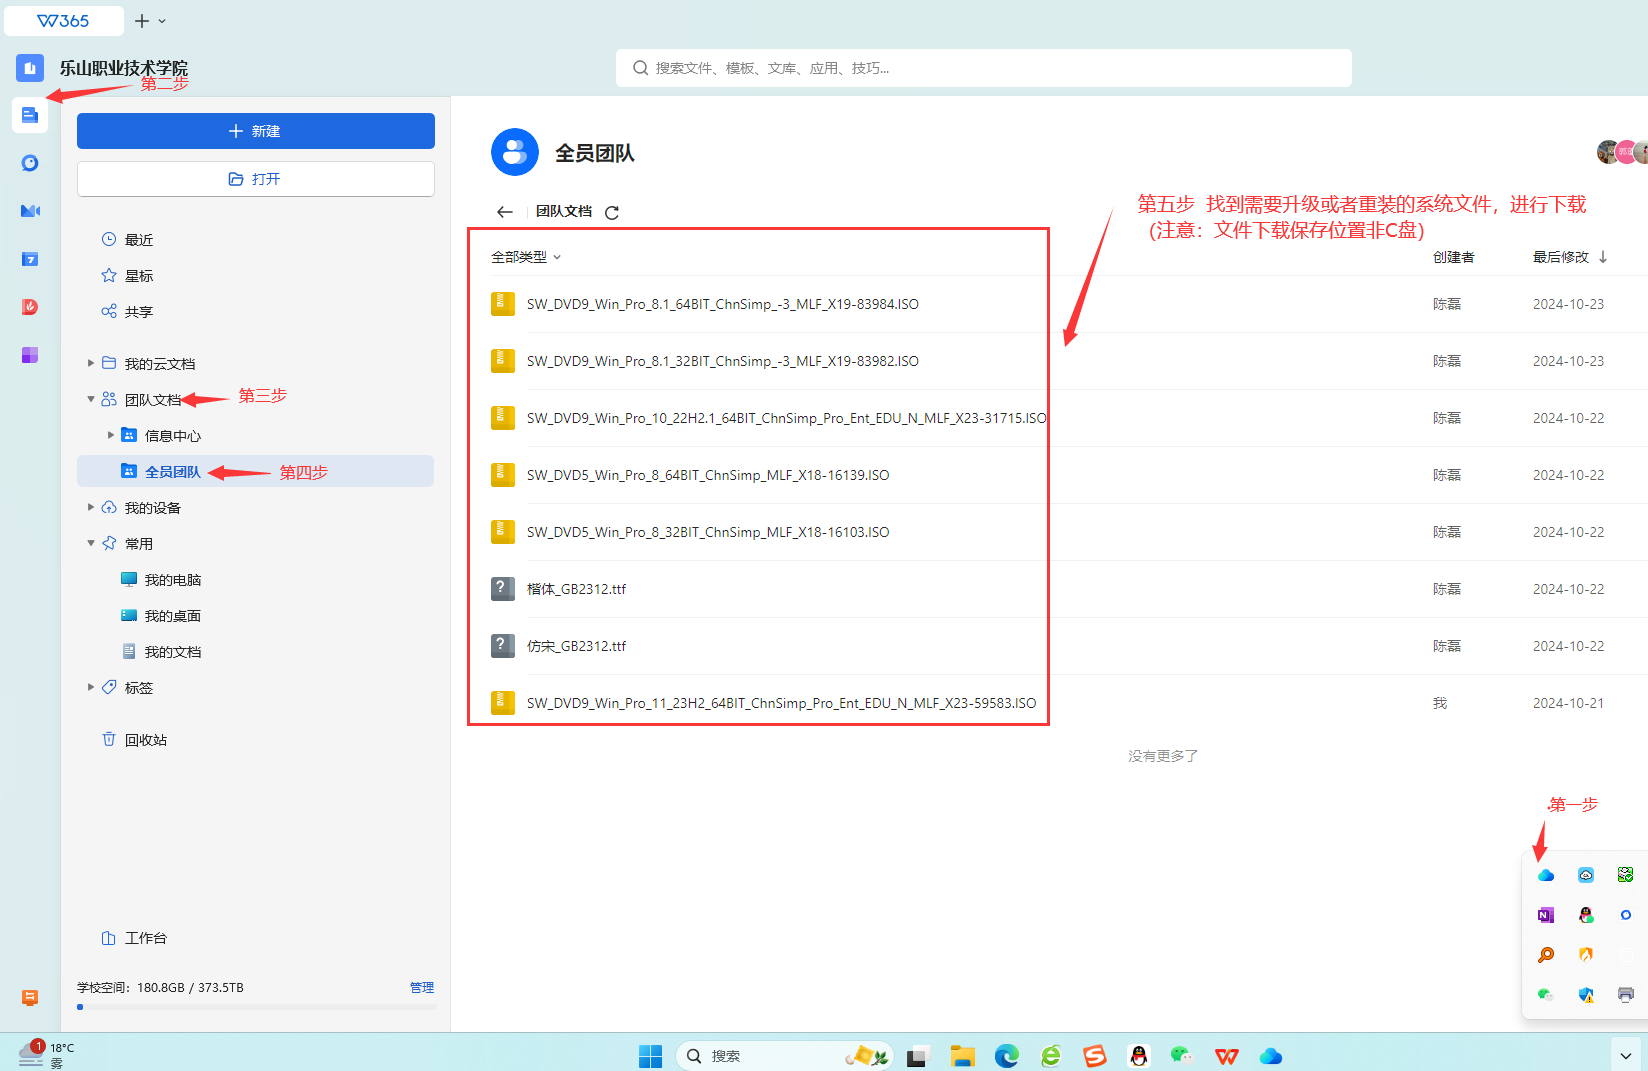Open the 全部类型 file type filter dropdown
Screen dimensions: 1648x1071
pos(526,257)
